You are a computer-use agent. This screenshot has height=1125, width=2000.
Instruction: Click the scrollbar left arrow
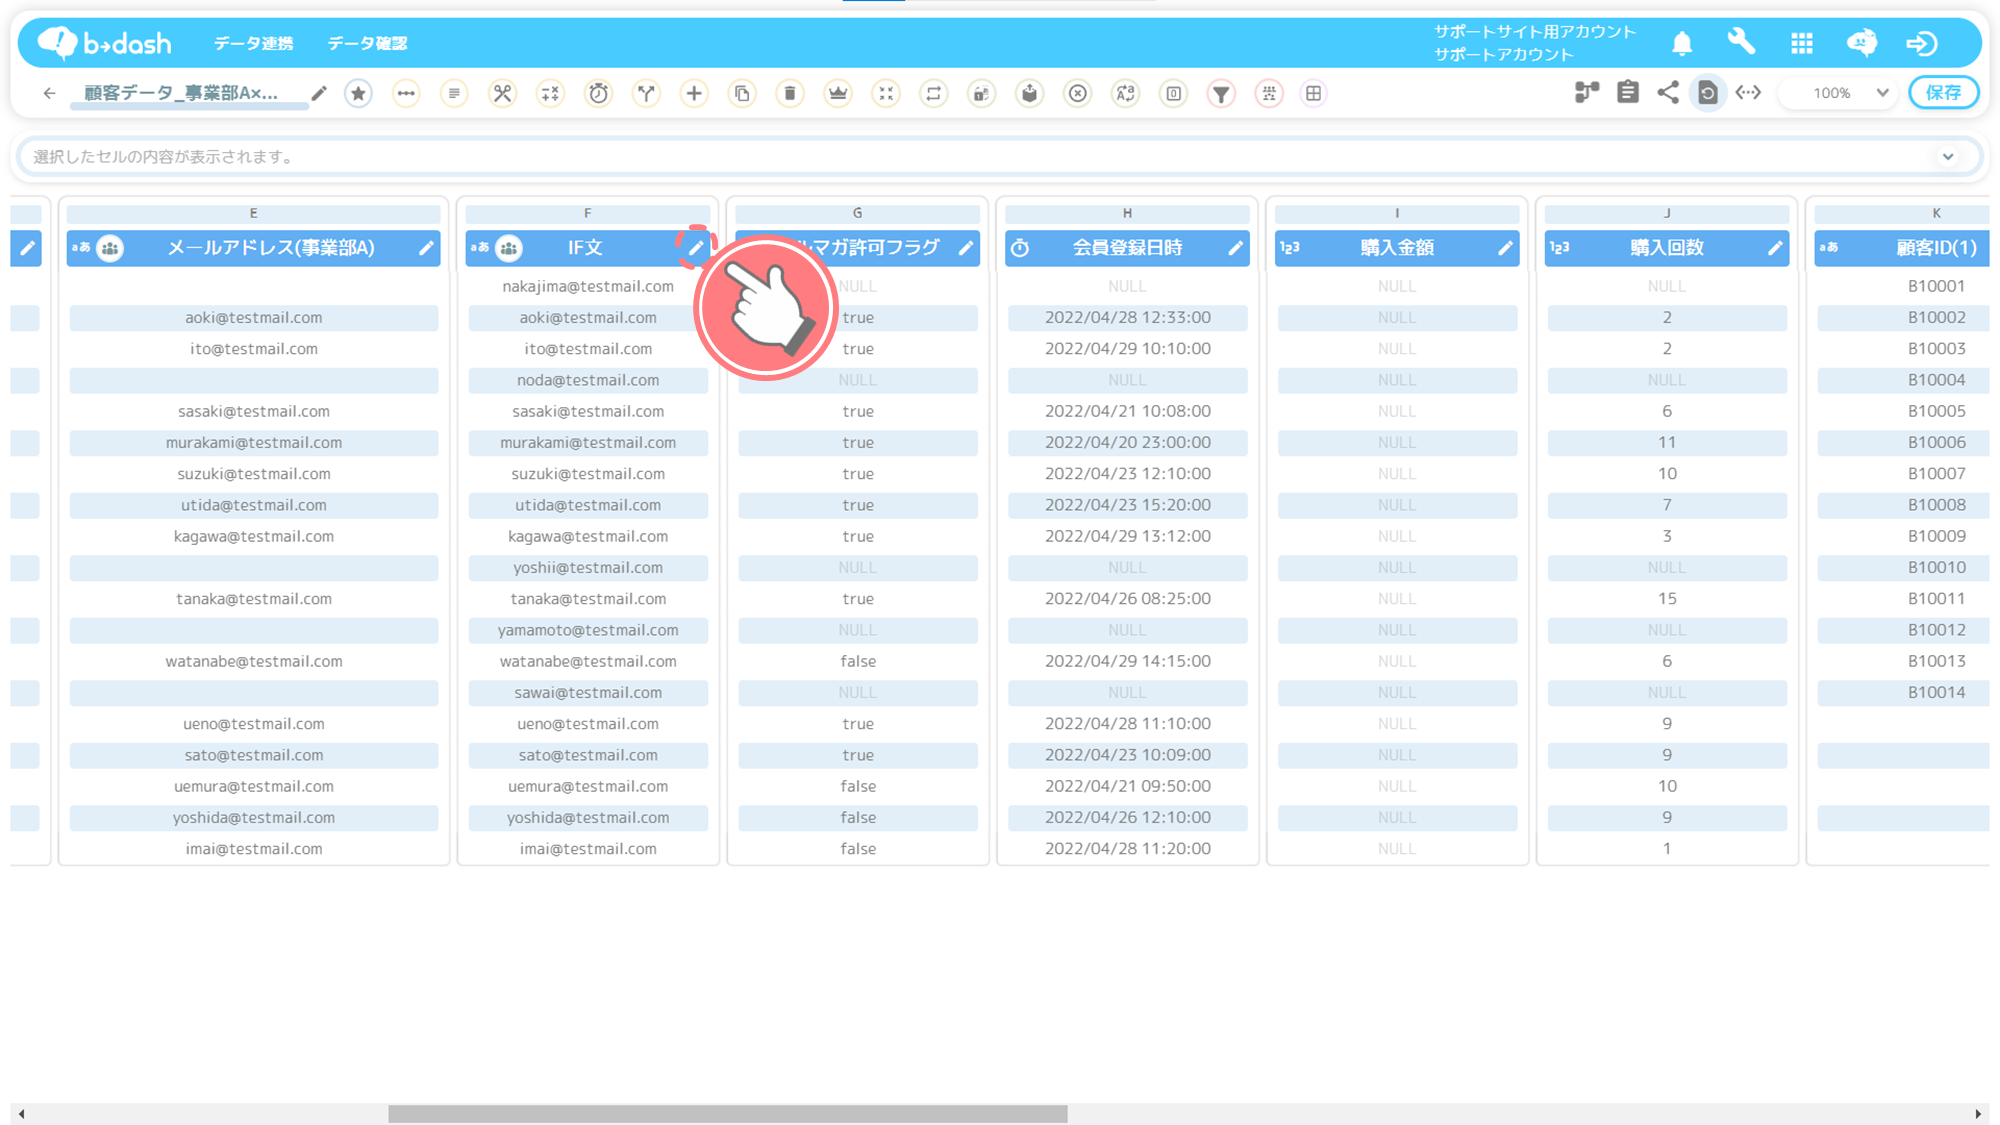pyautogui.click(x=21, y=1114)
